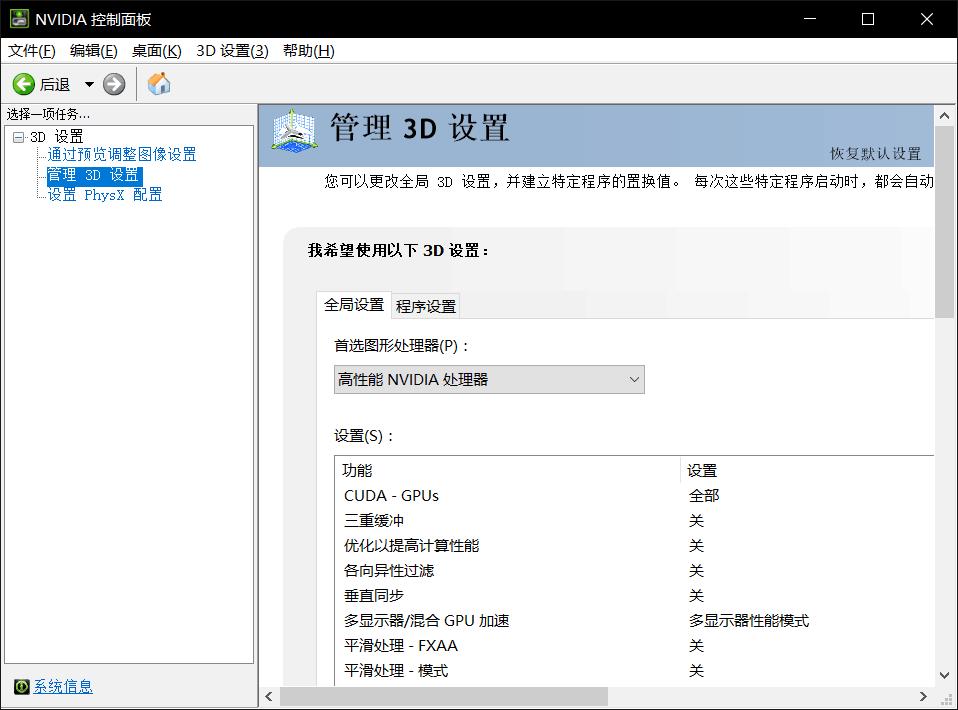Select the CUDA - GPUs setting row

click(500, 495)
